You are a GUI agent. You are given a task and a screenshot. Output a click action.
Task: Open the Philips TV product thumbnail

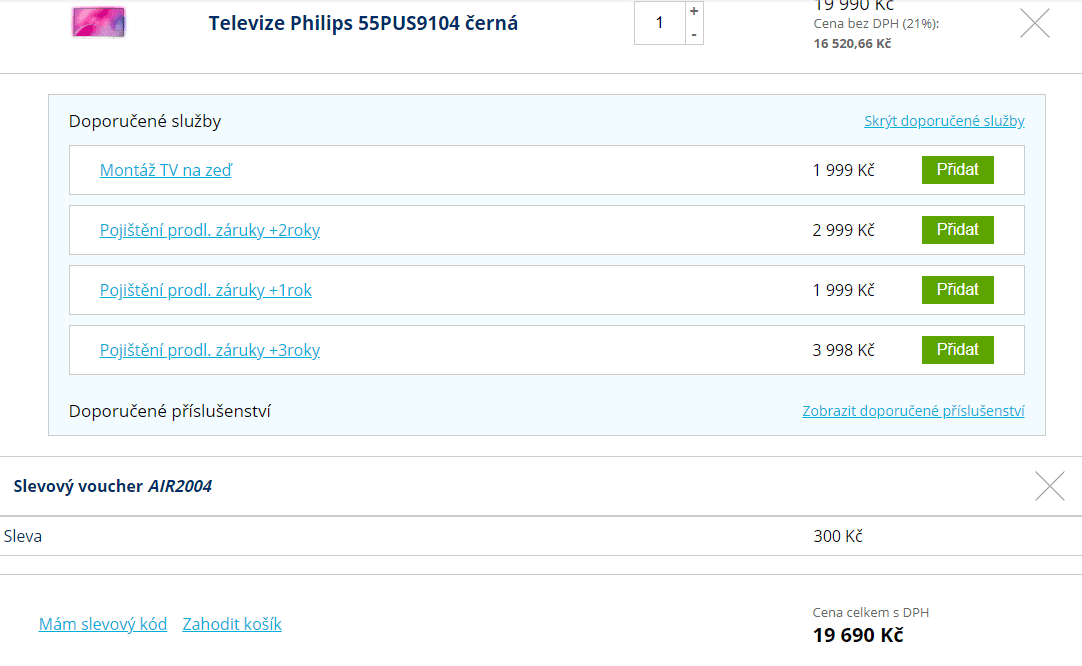(99, 23)
